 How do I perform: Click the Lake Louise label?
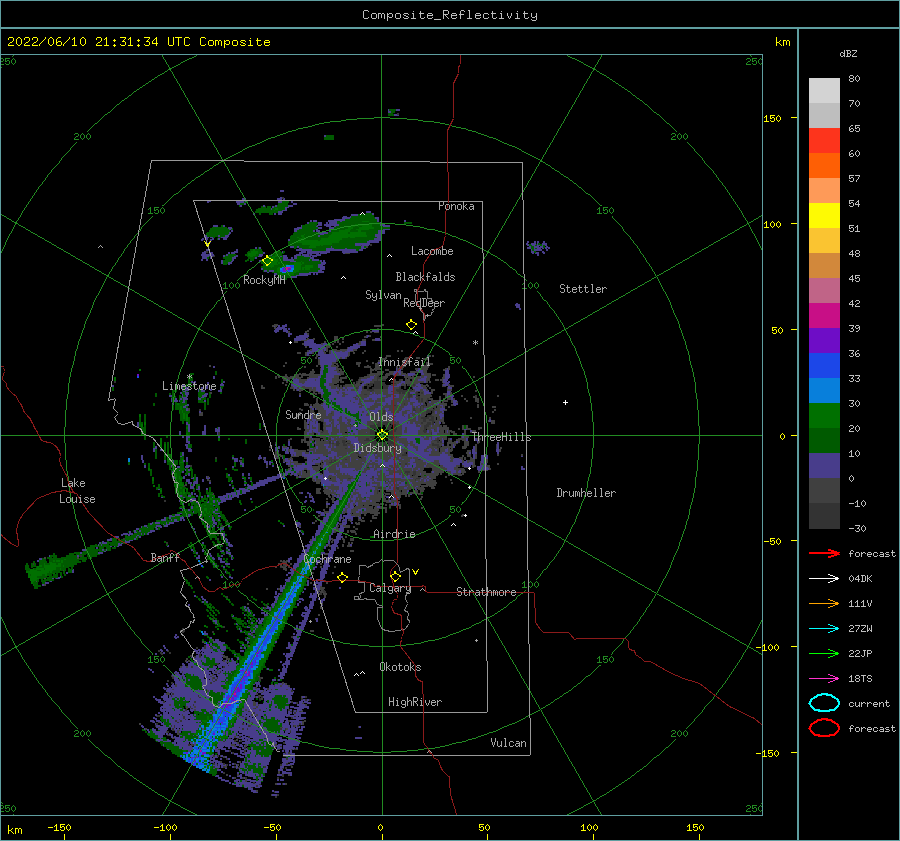[77, 491]
